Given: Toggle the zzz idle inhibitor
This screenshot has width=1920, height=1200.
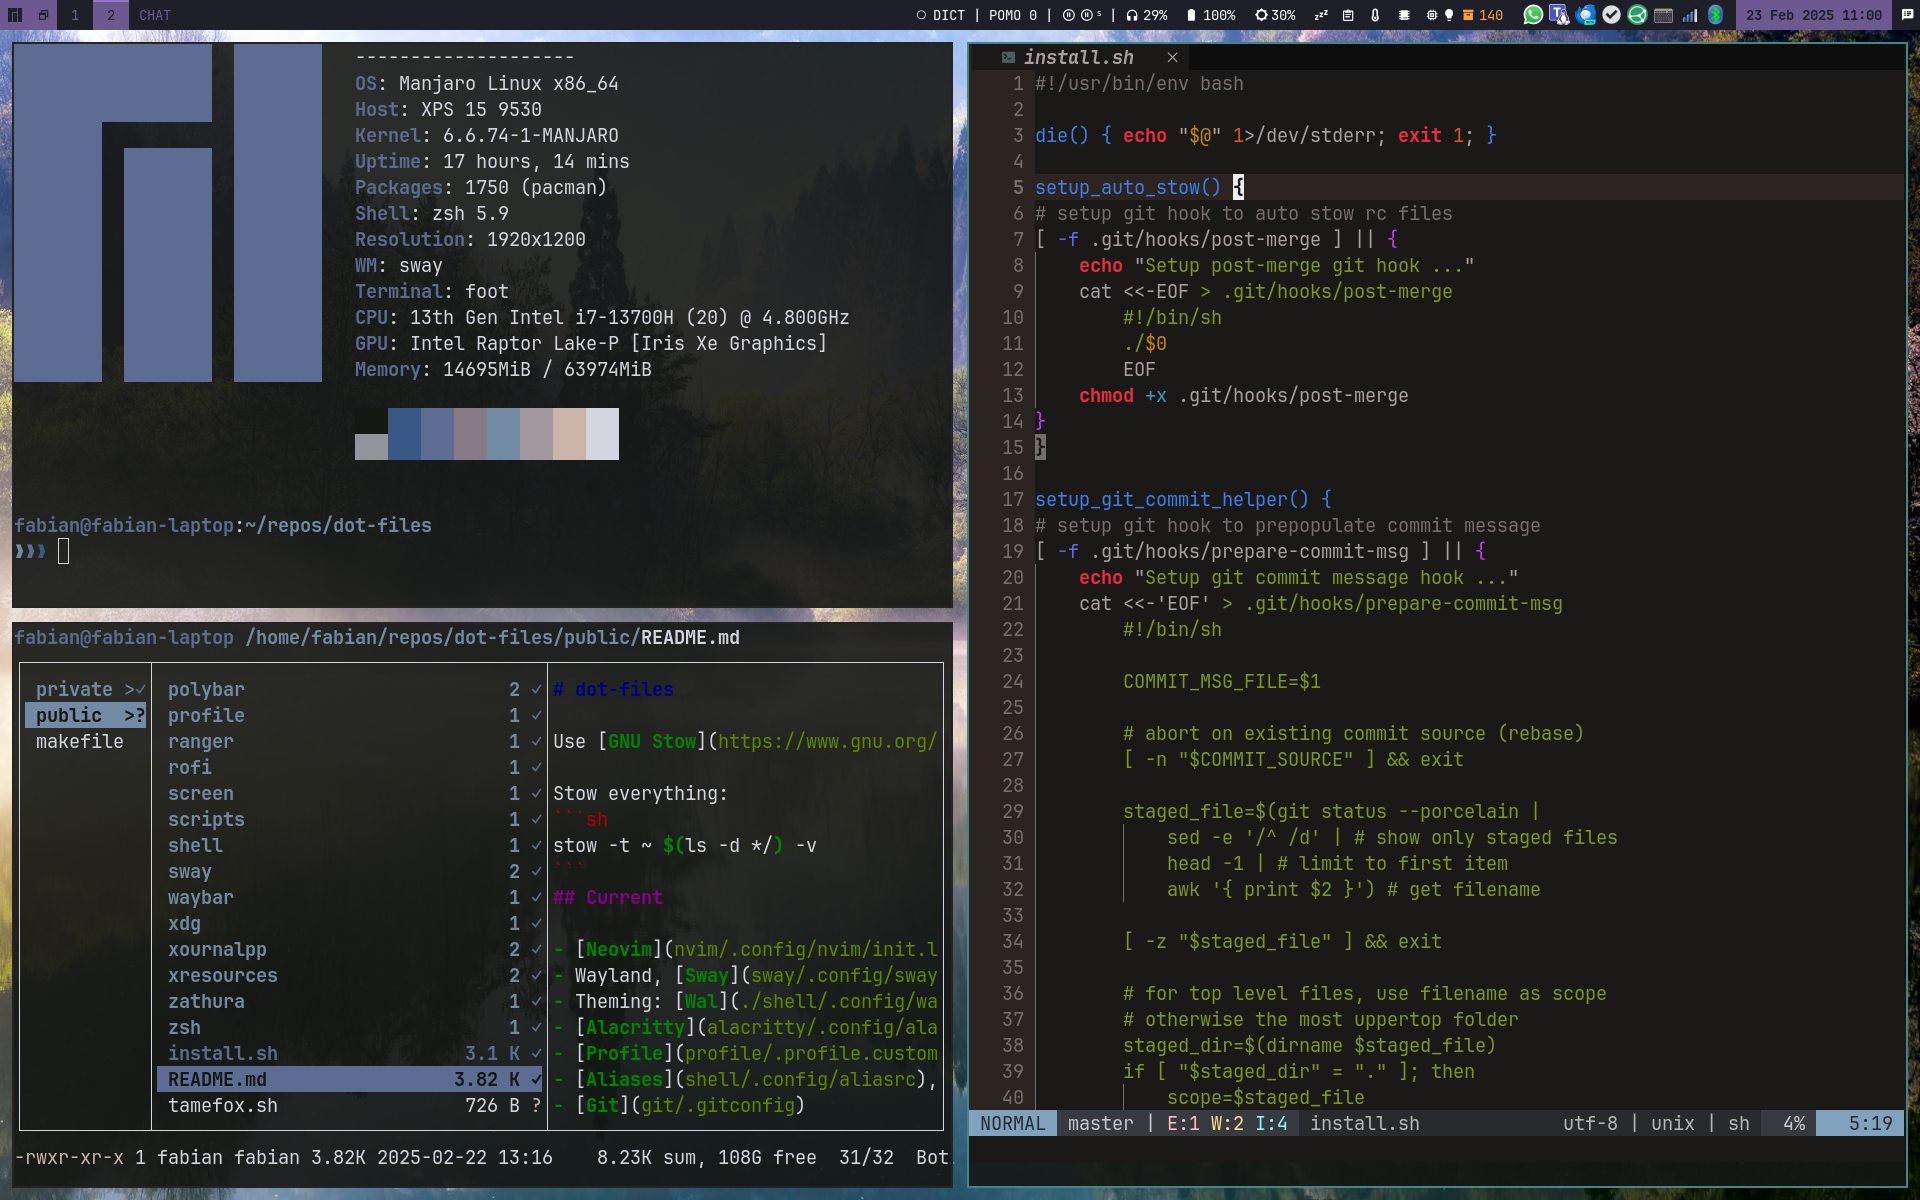Looking at the screenshot, I should (x=1320, y=15).
